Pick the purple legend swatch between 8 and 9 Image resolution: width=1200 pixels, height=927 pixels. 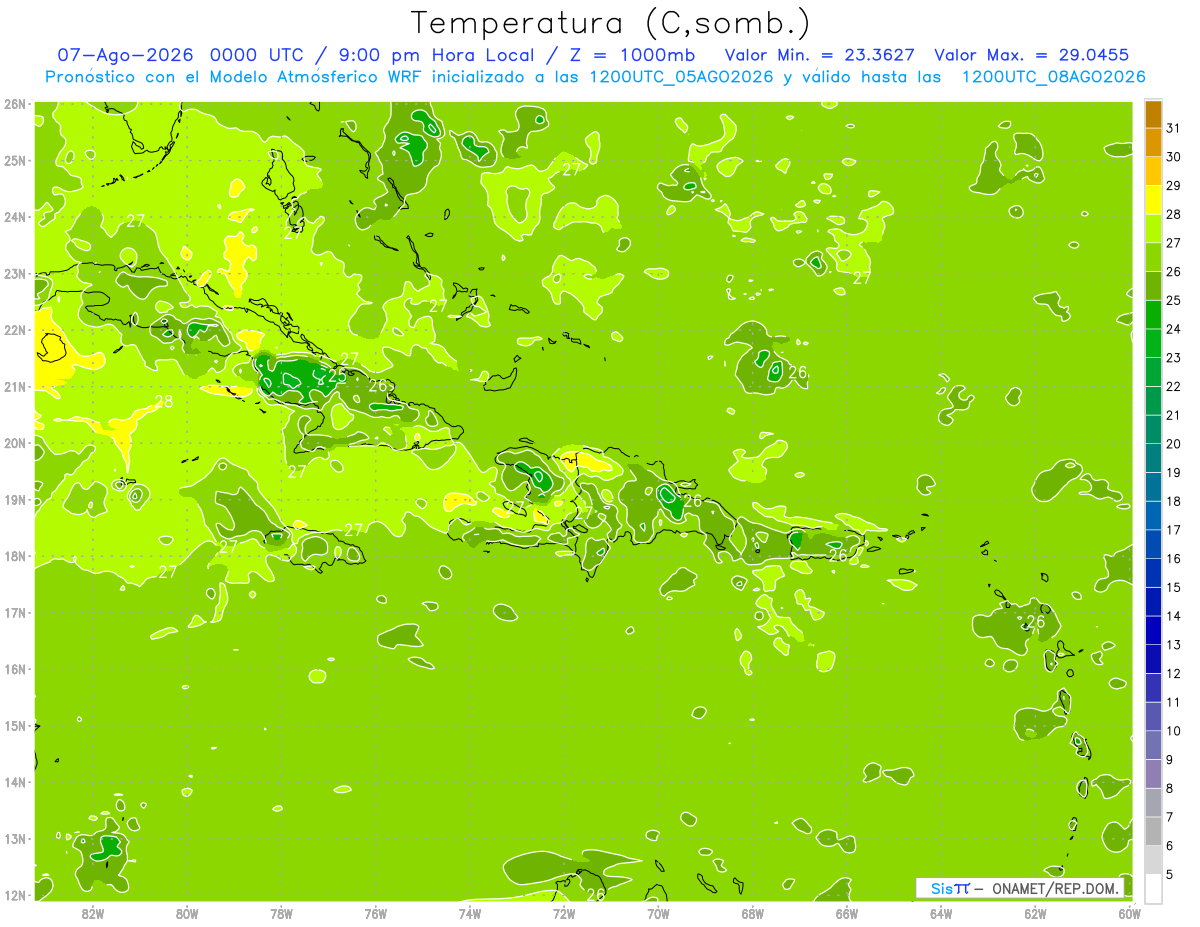click(1153, 773)
